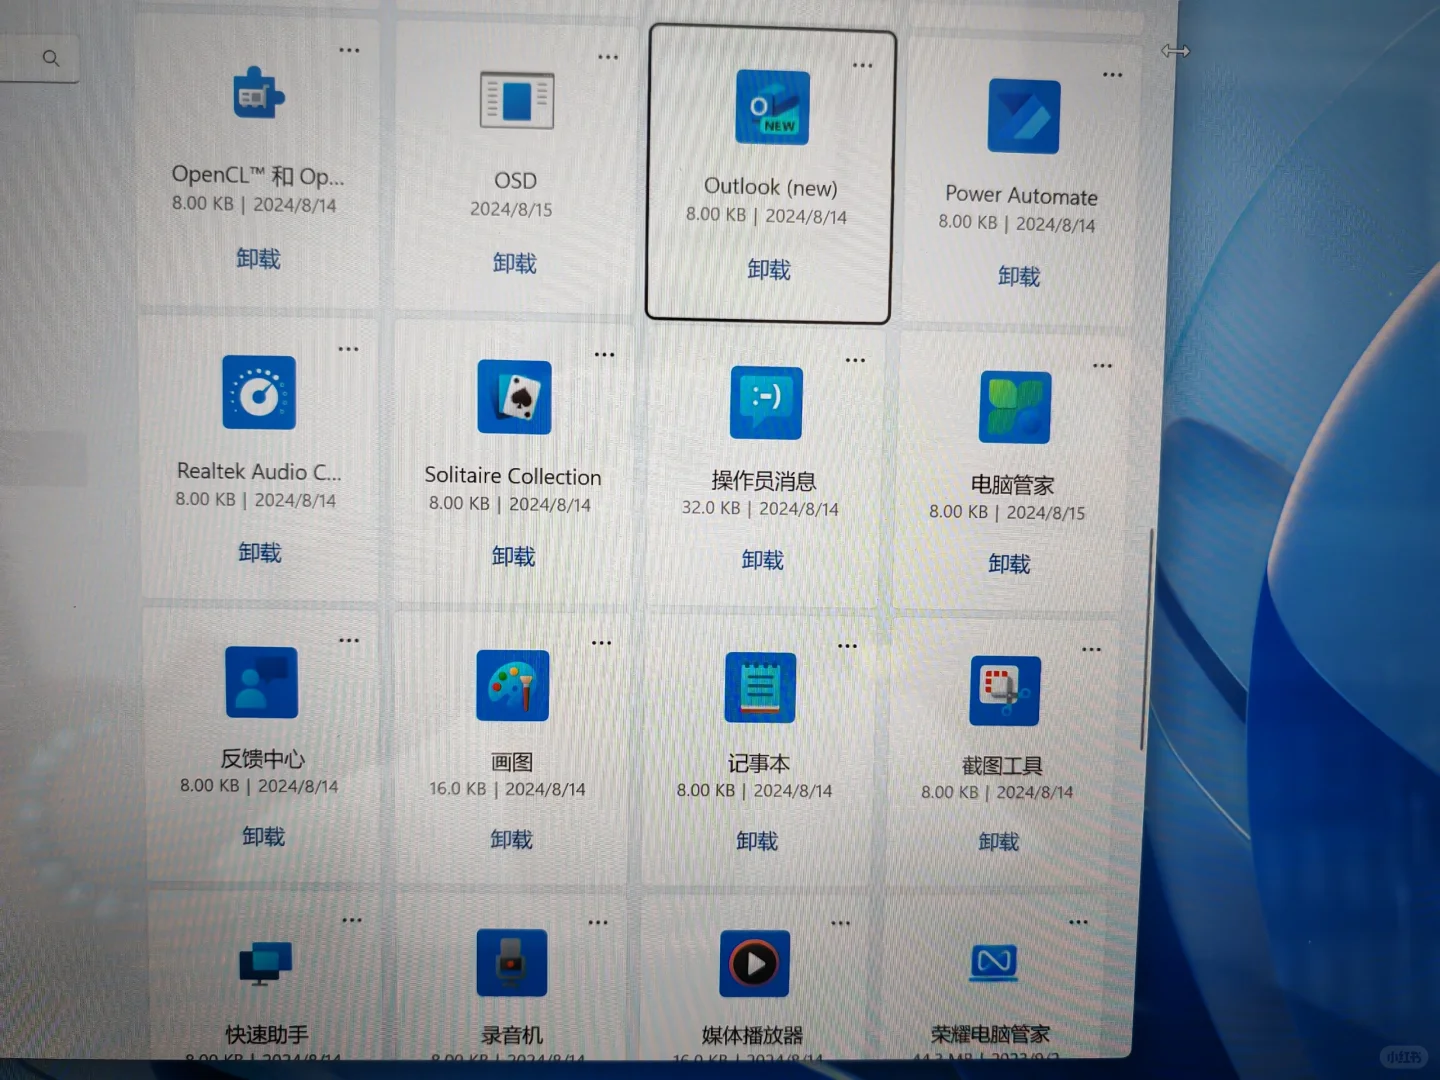The image size is (1440, 1080).
Task: Select the 快速助手 app name
Action: [267, 1035]
